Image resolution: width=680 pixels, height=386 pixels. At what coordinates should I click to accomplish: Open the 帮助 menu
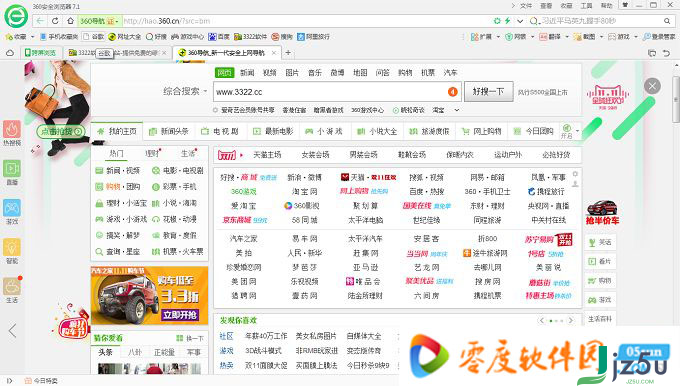(x=606, y=6)
